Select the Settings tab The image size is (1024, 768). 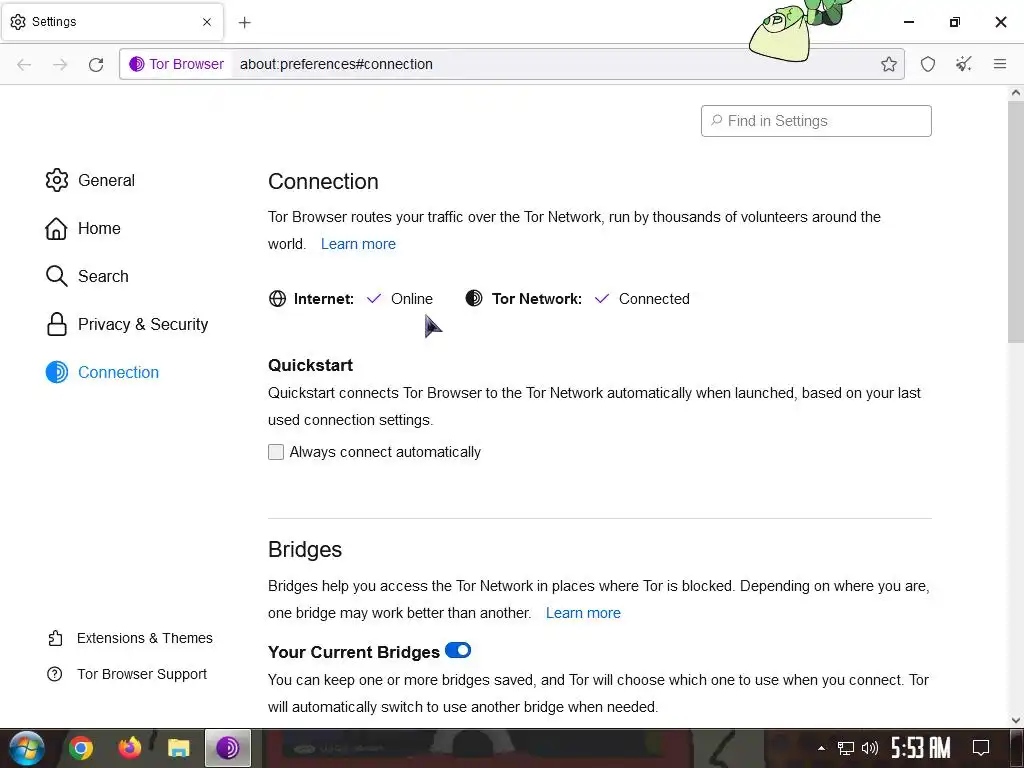112,22
